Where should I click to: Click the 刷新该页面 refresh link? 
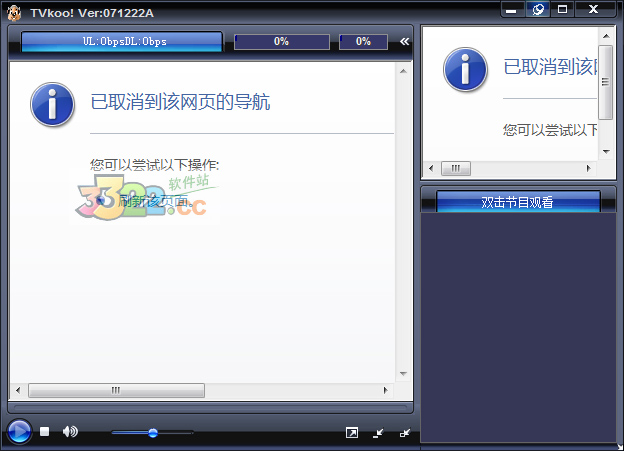(153, 201)
